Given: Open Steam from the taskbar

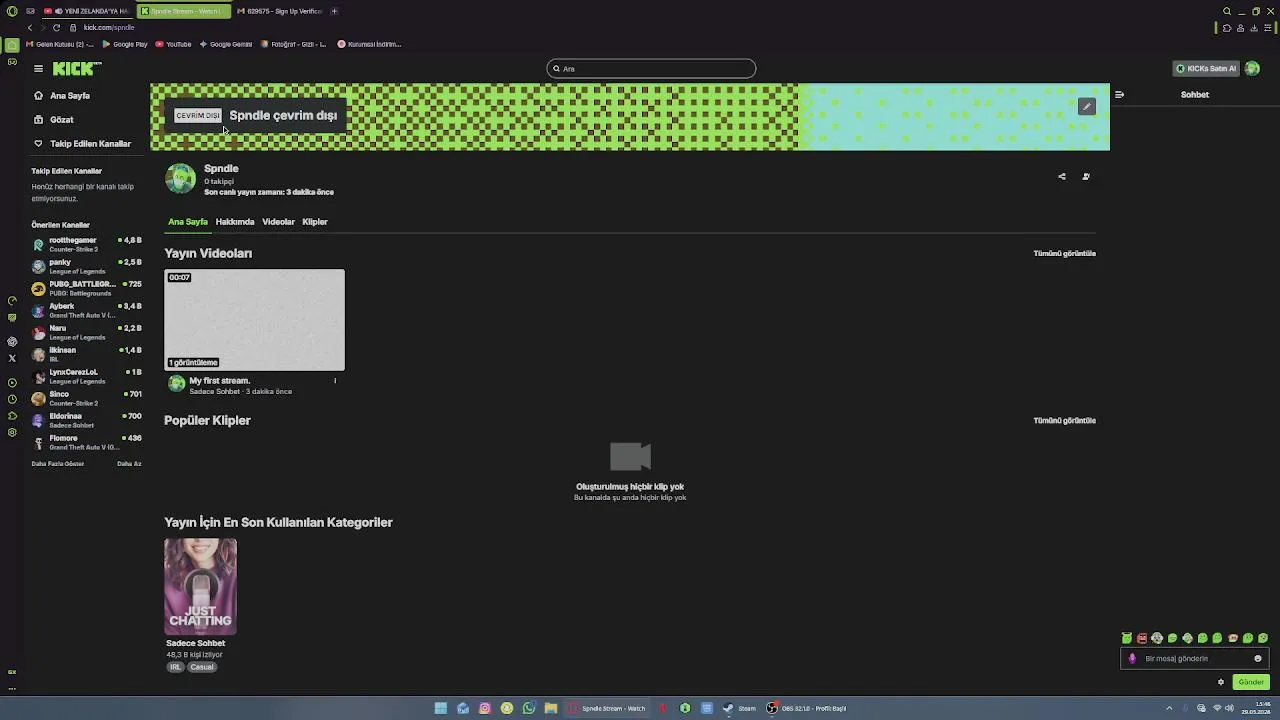Looking at the screenshot, I should [741, 708].
